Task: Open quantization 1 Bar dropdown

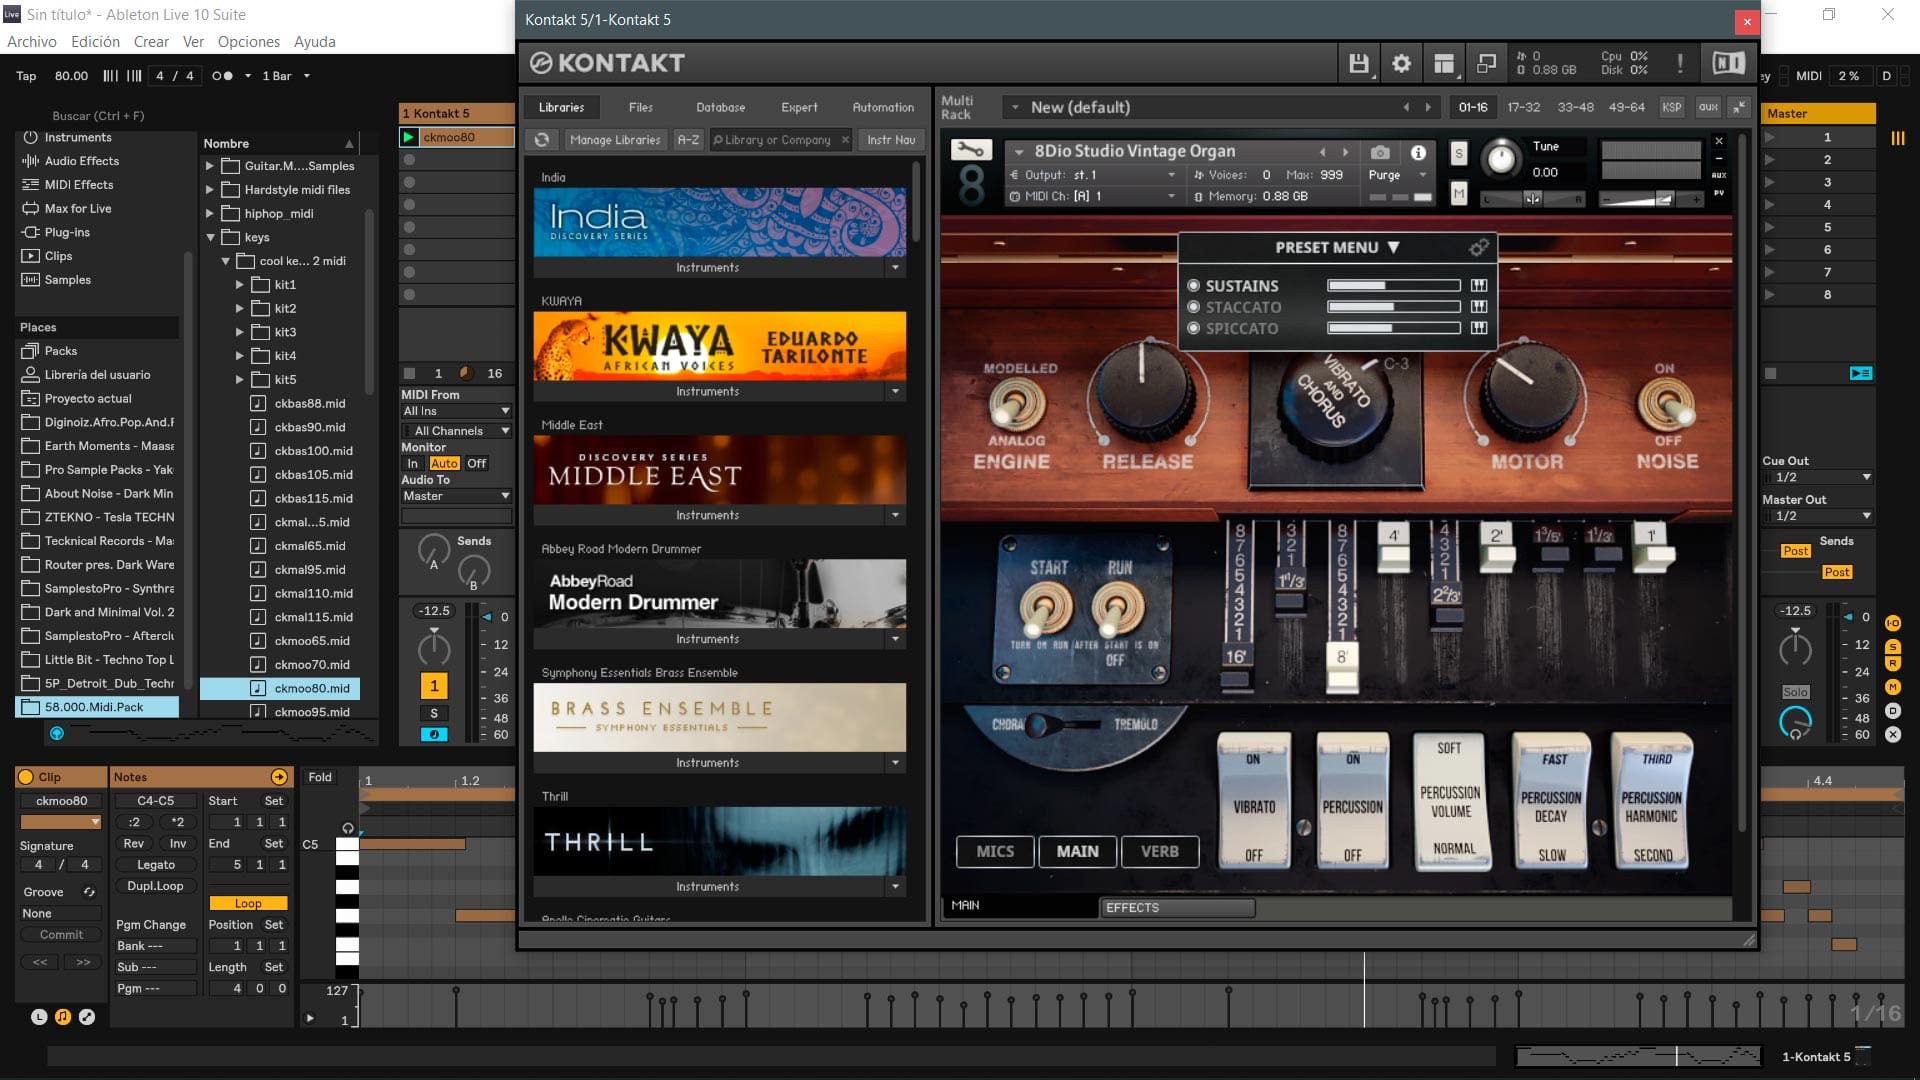Action: (285, 76)
